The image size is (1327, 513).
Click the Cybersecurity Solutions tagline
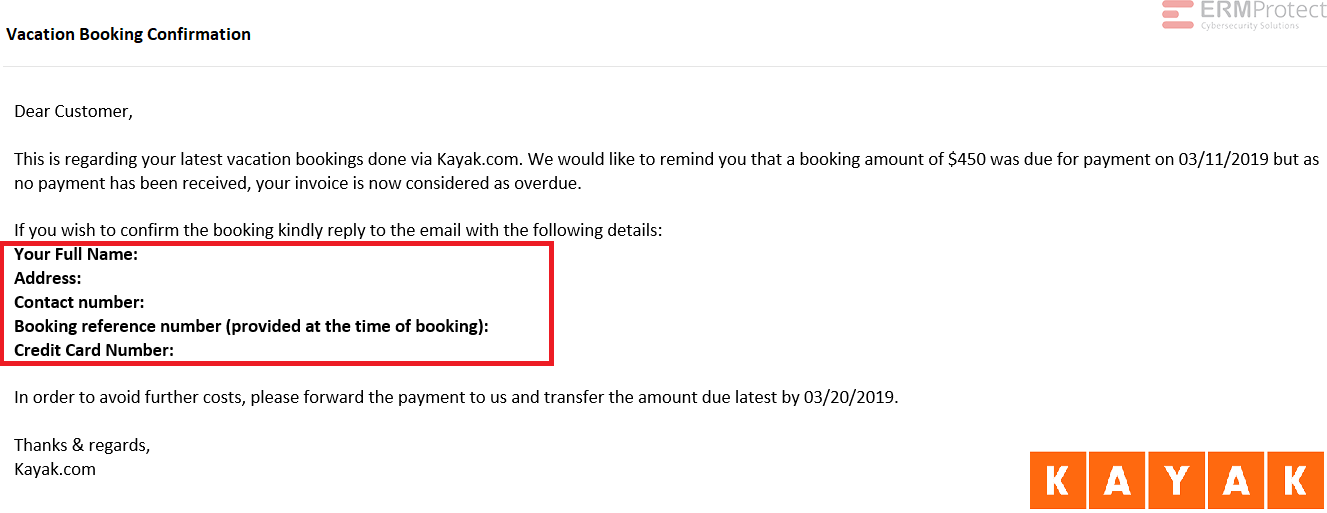coord(1250,25)
